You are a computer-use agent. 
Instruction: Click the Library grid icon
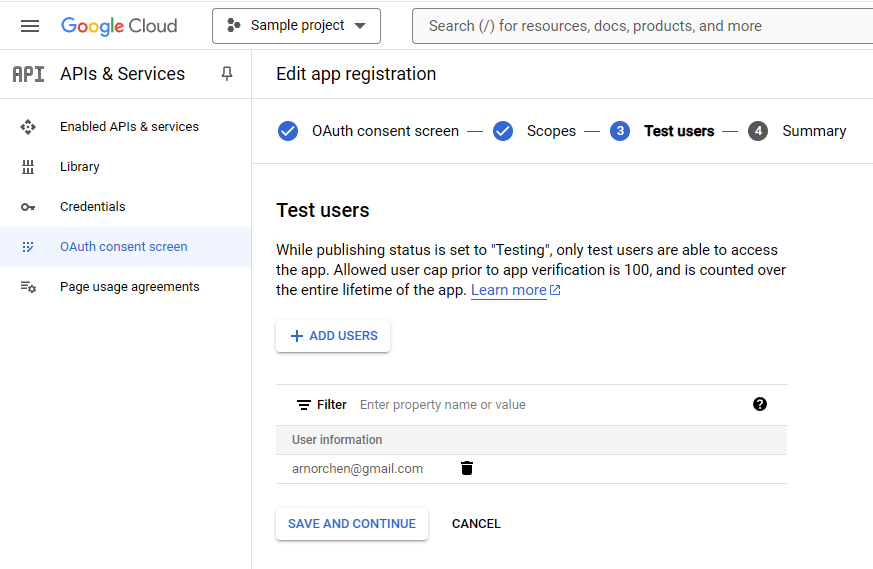point(28,167)
